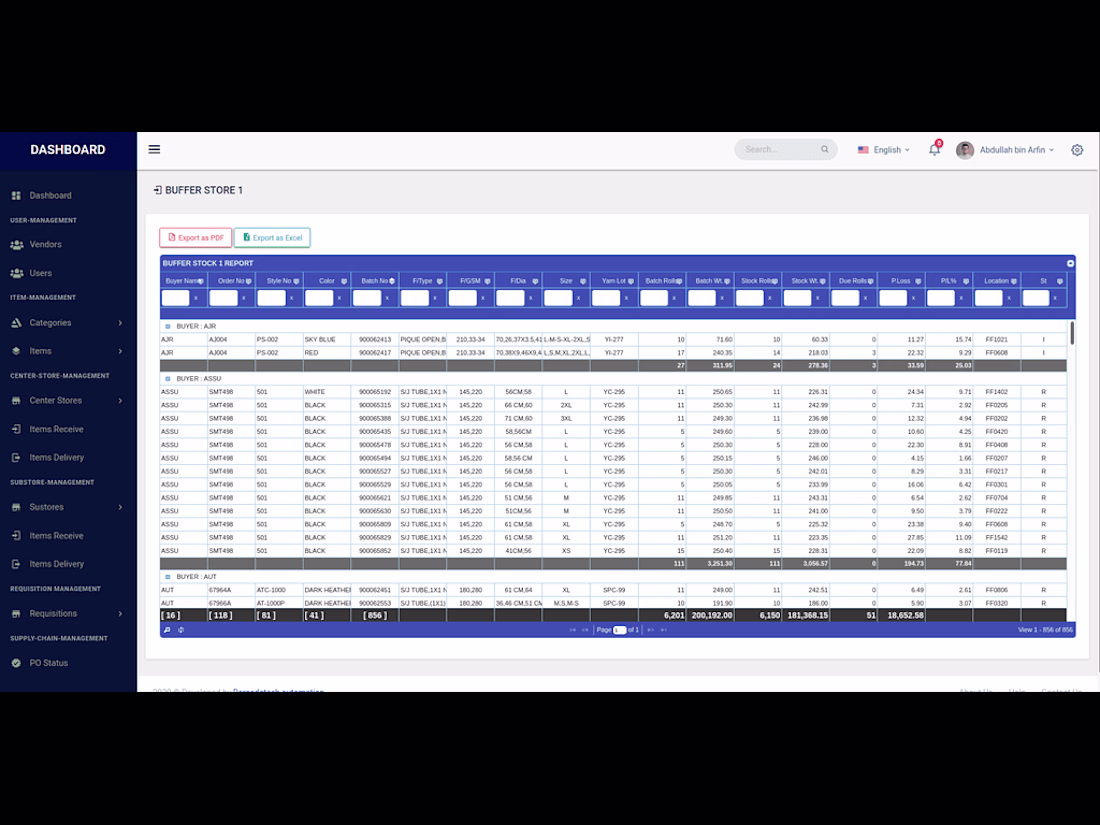The width and height of the screenshot is (1100, 825).
Task: Click the search magnifier icon
Action: tap(824, 149)
